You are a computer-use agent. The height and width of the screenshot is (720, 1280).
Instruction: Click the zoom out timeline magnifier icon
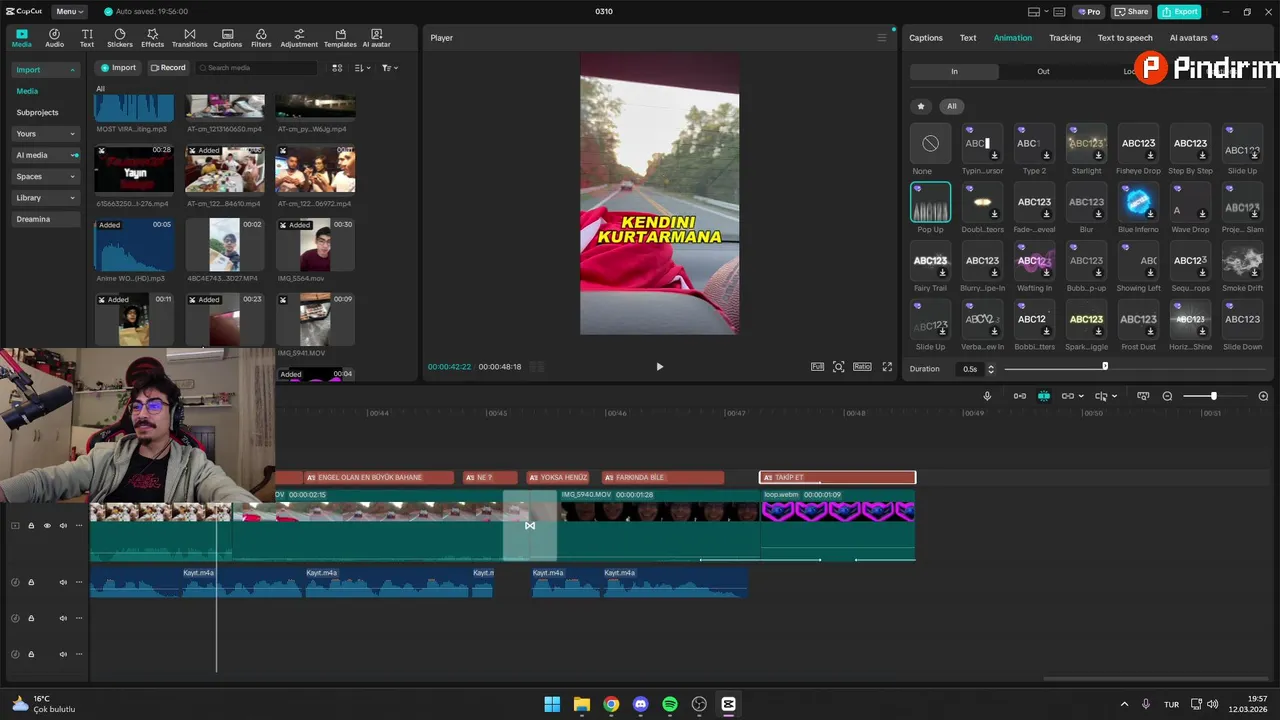[x=1167, y=396]
